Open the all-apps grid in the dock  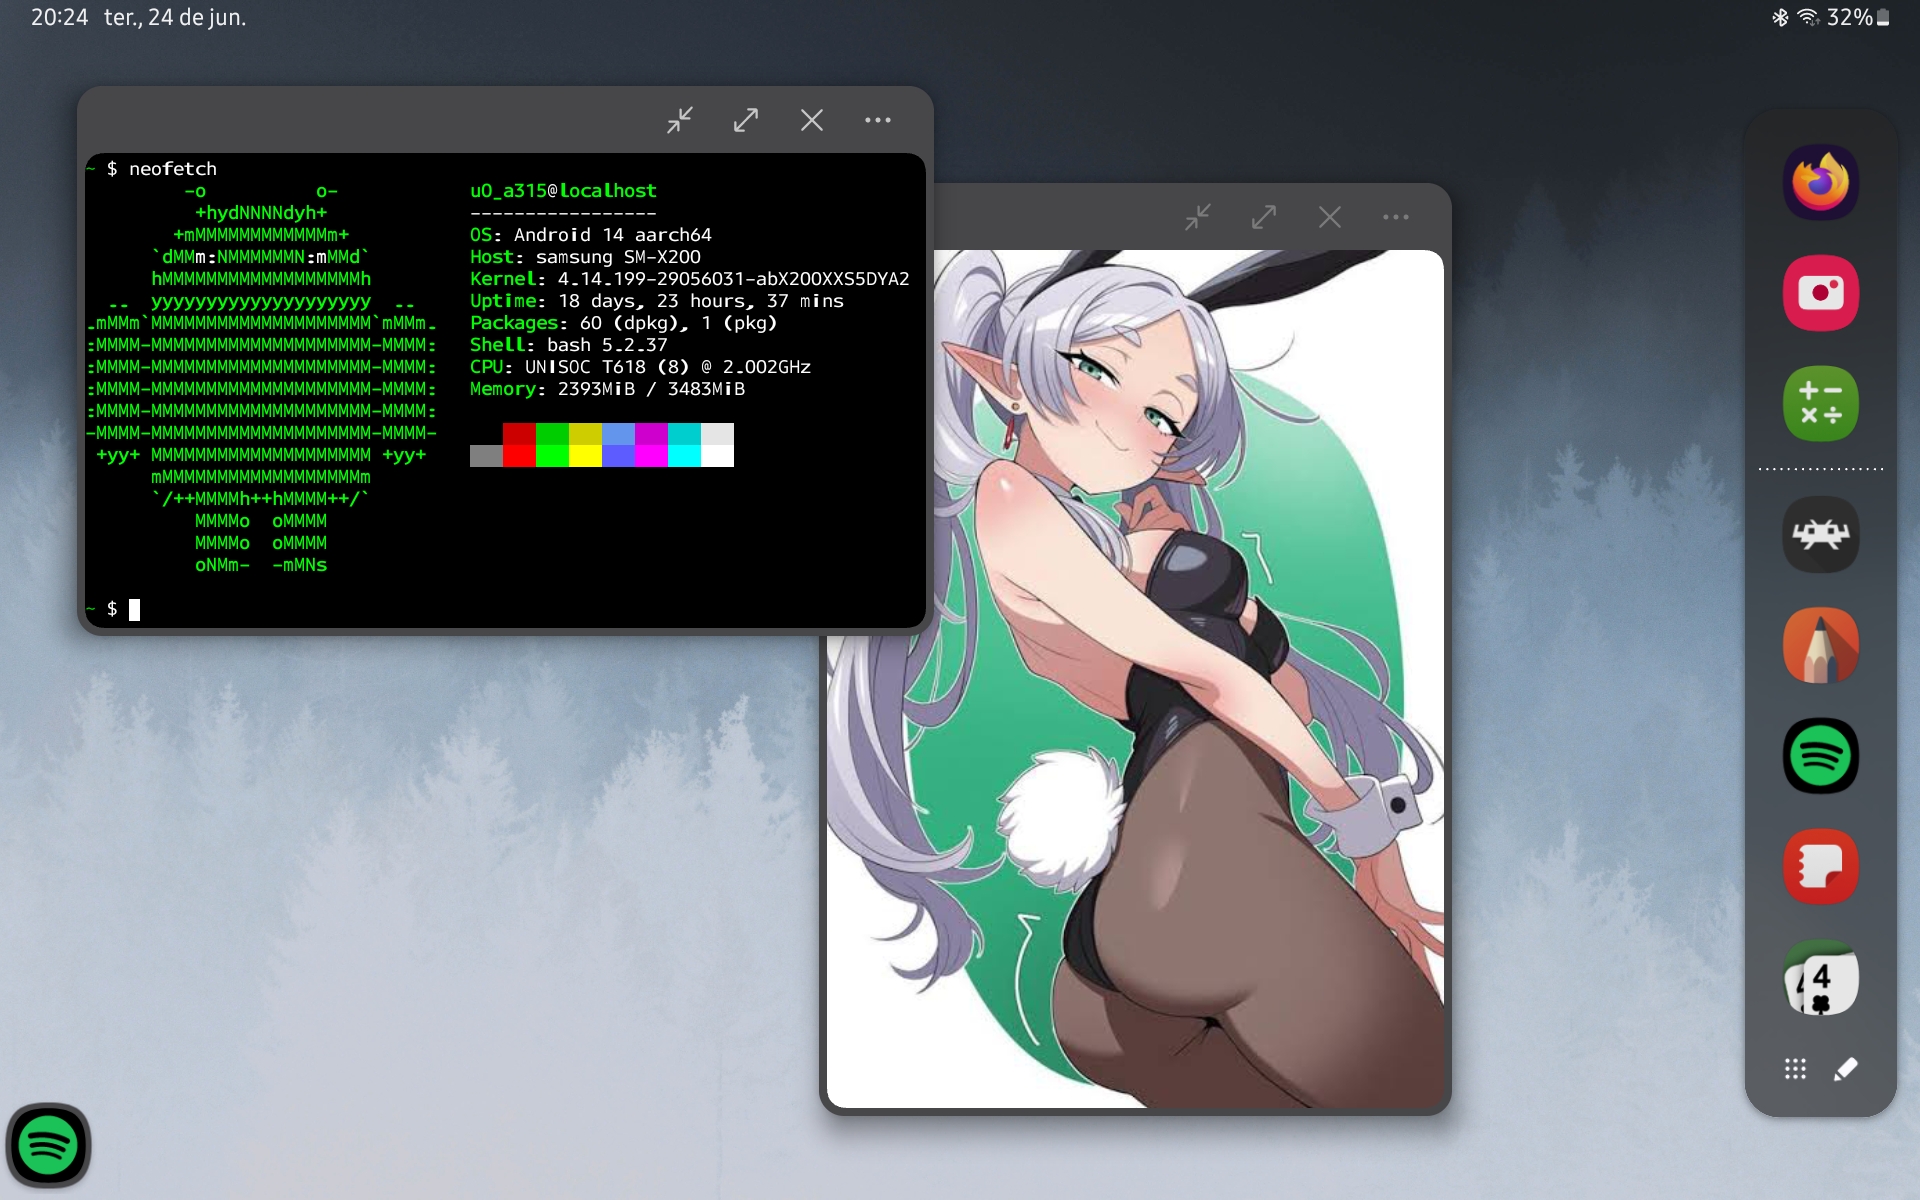coord(1795,1069)
